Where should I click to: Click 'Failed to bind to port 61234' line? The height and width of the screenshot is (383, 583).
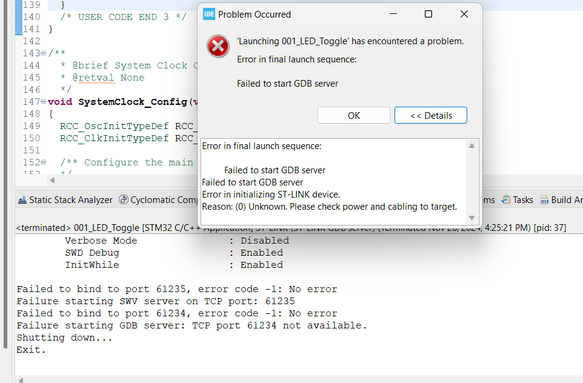click(x=177, y=313)
